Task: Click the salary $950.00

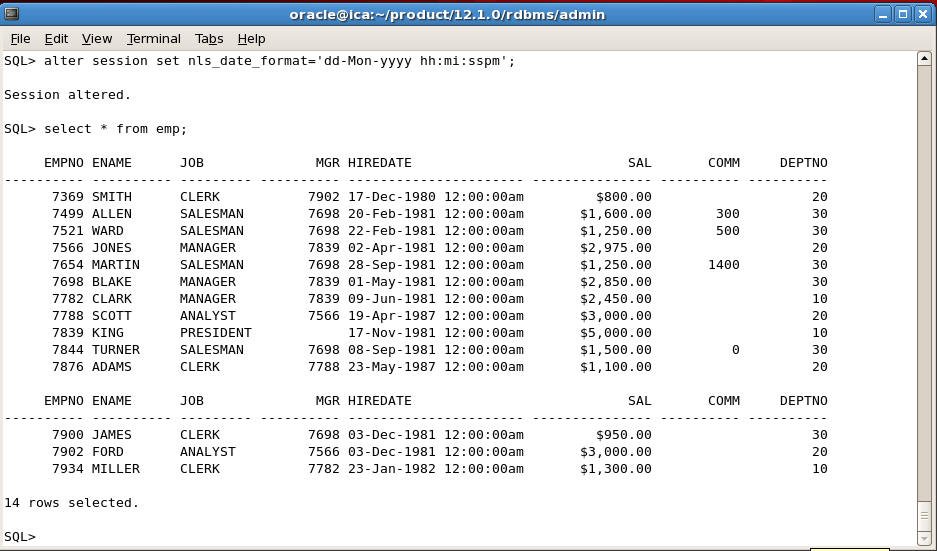Action: tap(624, 435)
